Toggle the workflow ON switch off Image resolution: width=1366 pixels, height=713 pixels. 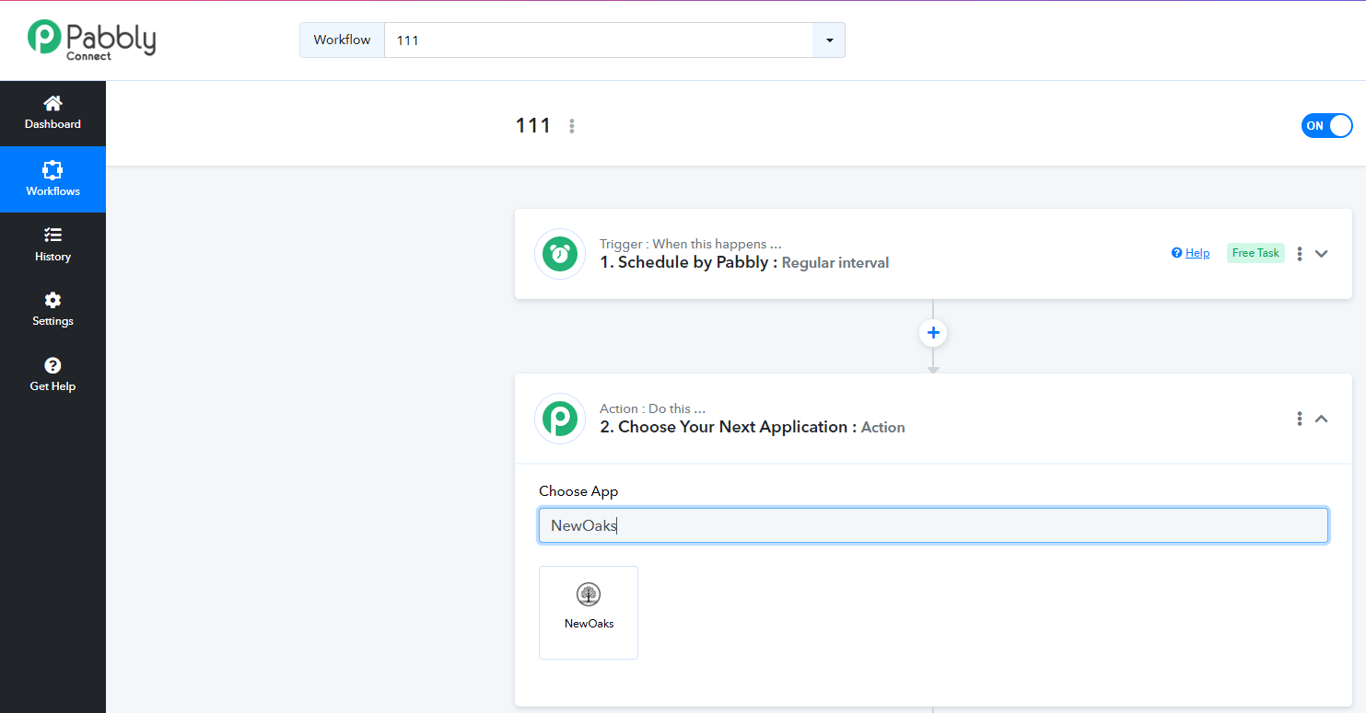tap(1326, 125)
